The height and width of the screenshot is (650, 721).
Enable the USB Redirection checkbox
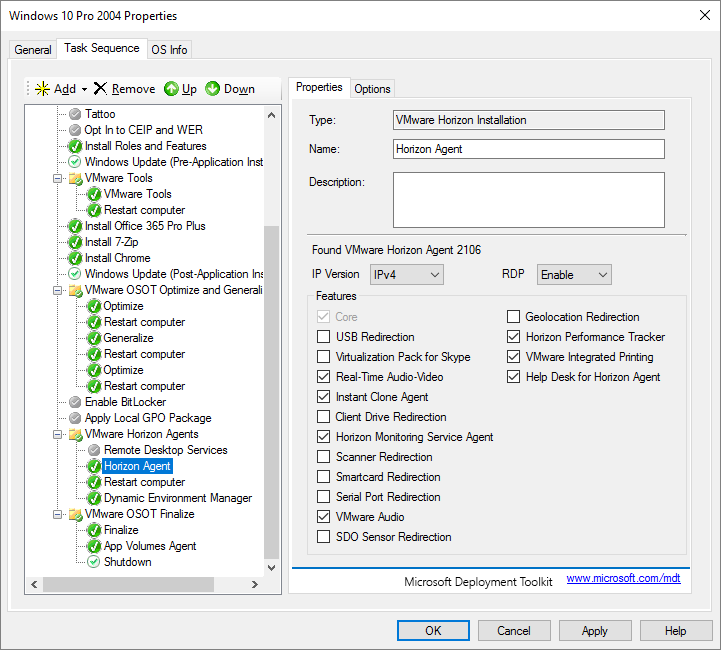pos(323,337)
